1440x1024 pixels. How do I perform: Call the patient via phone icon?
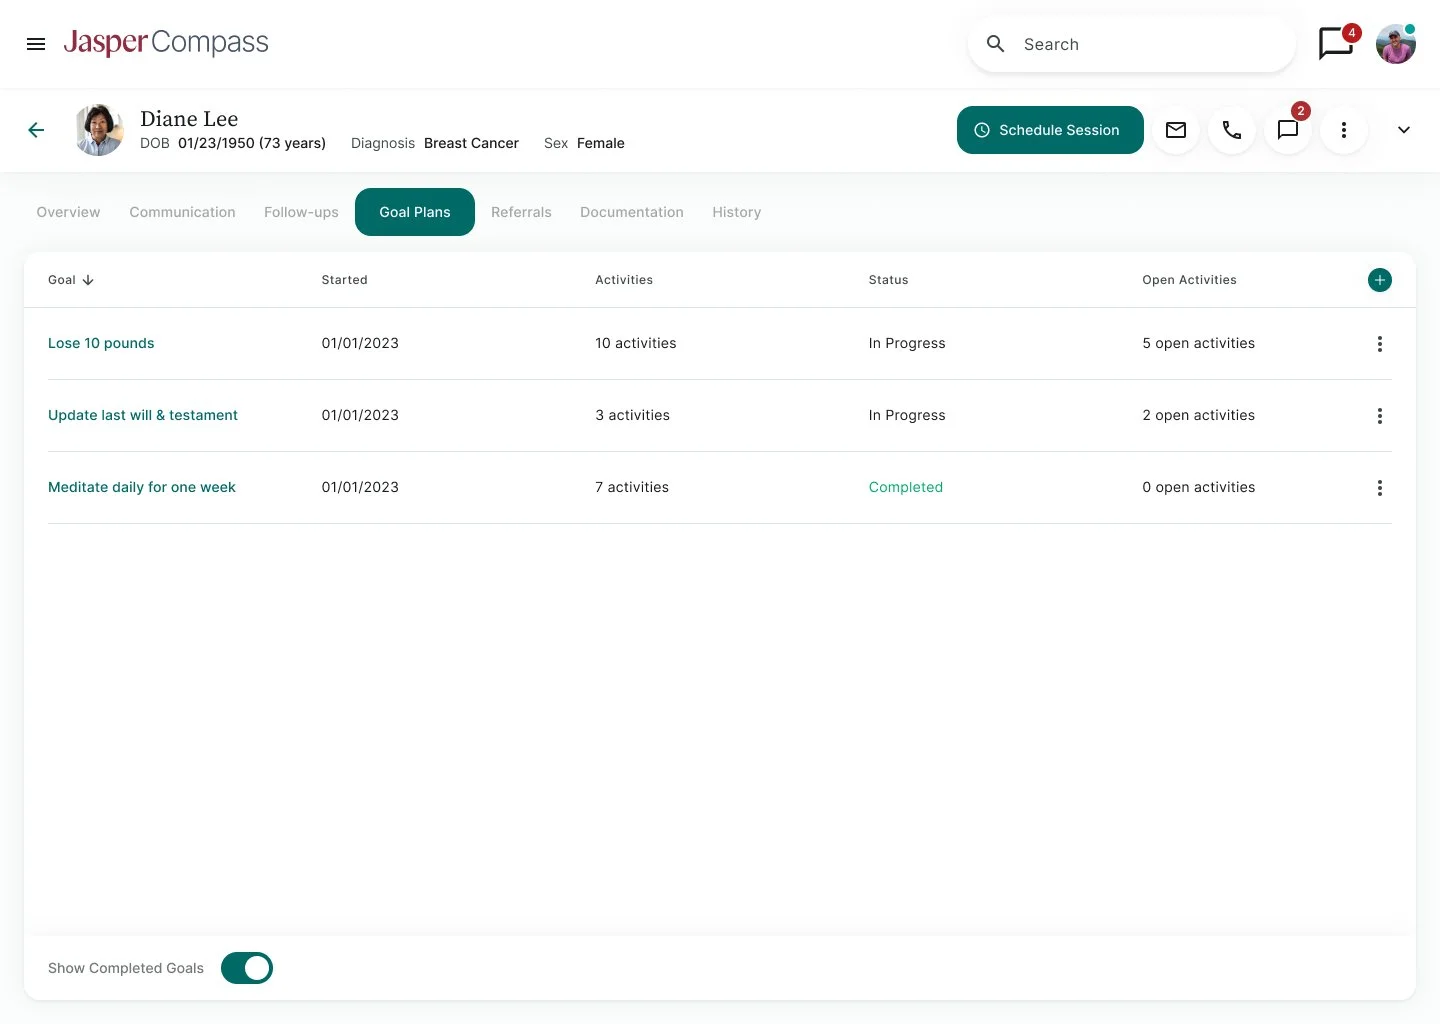coord(1232,130)
